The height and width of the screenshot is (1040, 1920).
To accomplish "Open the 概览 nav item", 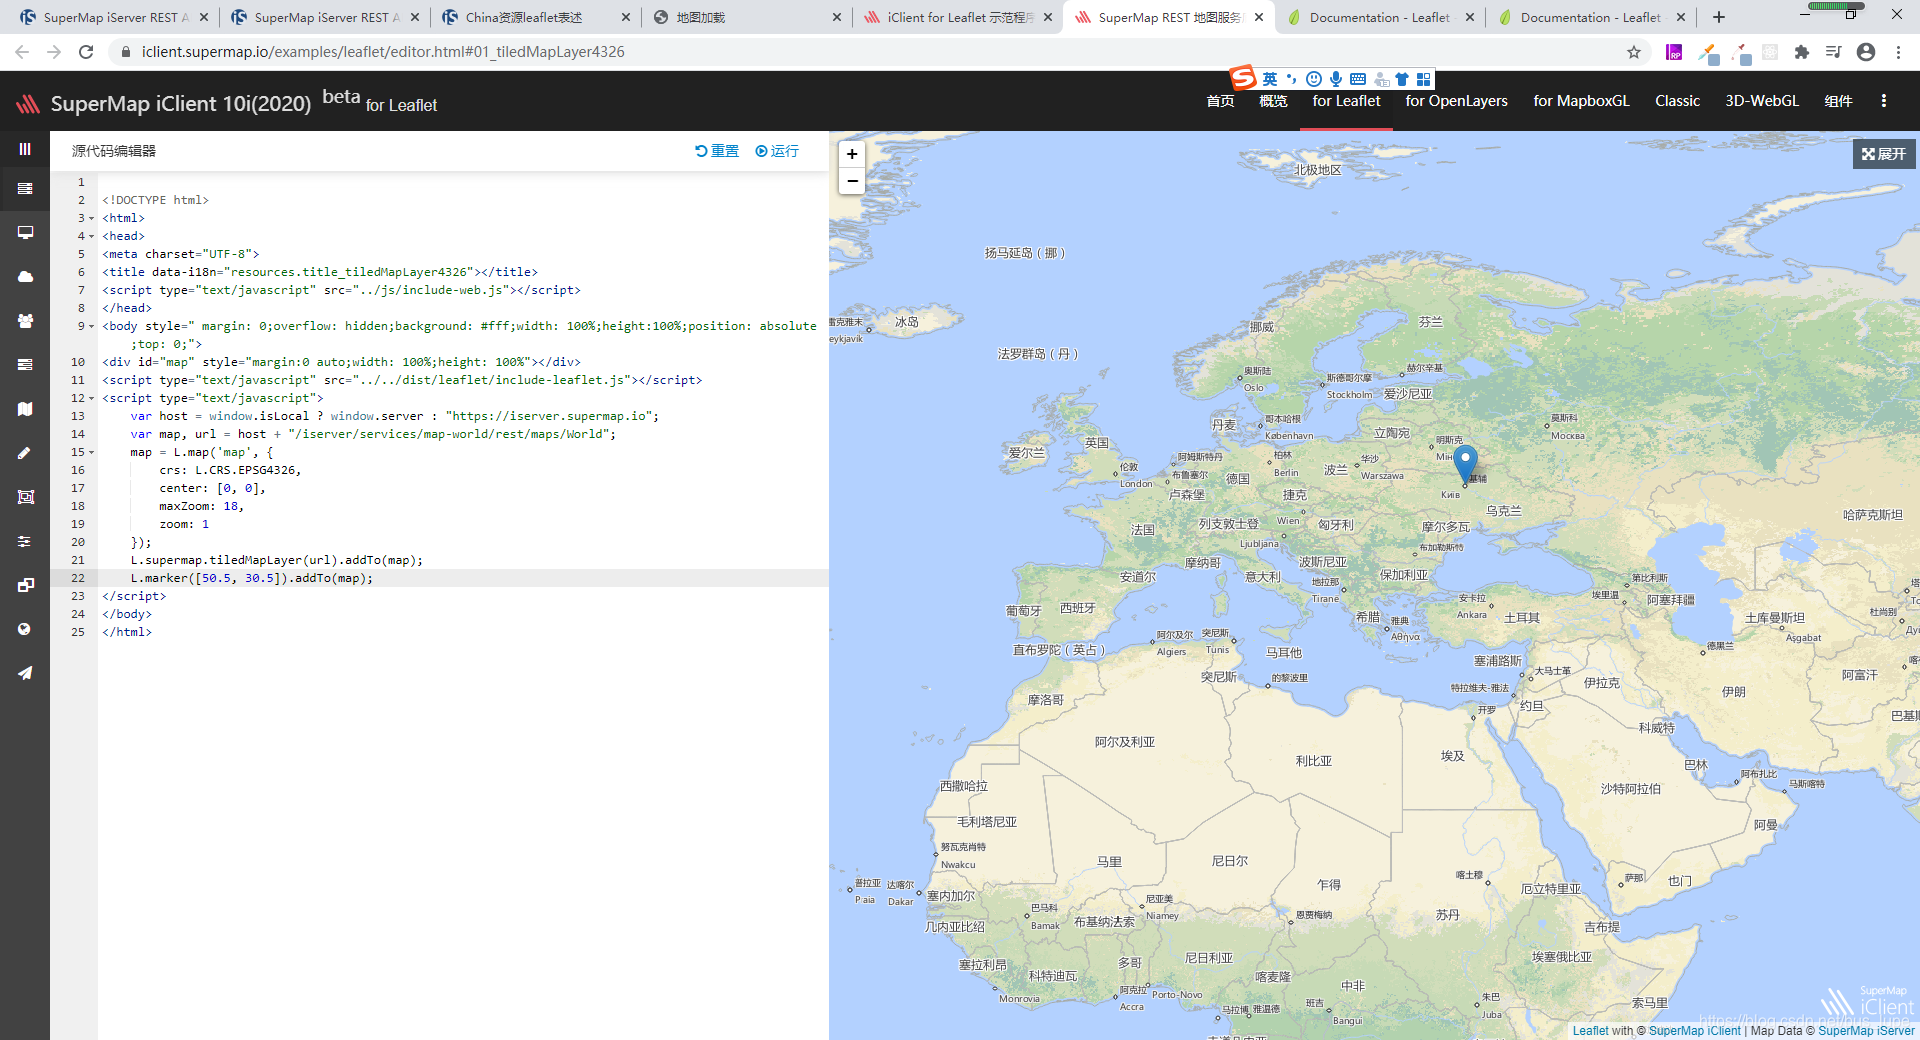I will pyautogui.click(x=1273, y=101).
